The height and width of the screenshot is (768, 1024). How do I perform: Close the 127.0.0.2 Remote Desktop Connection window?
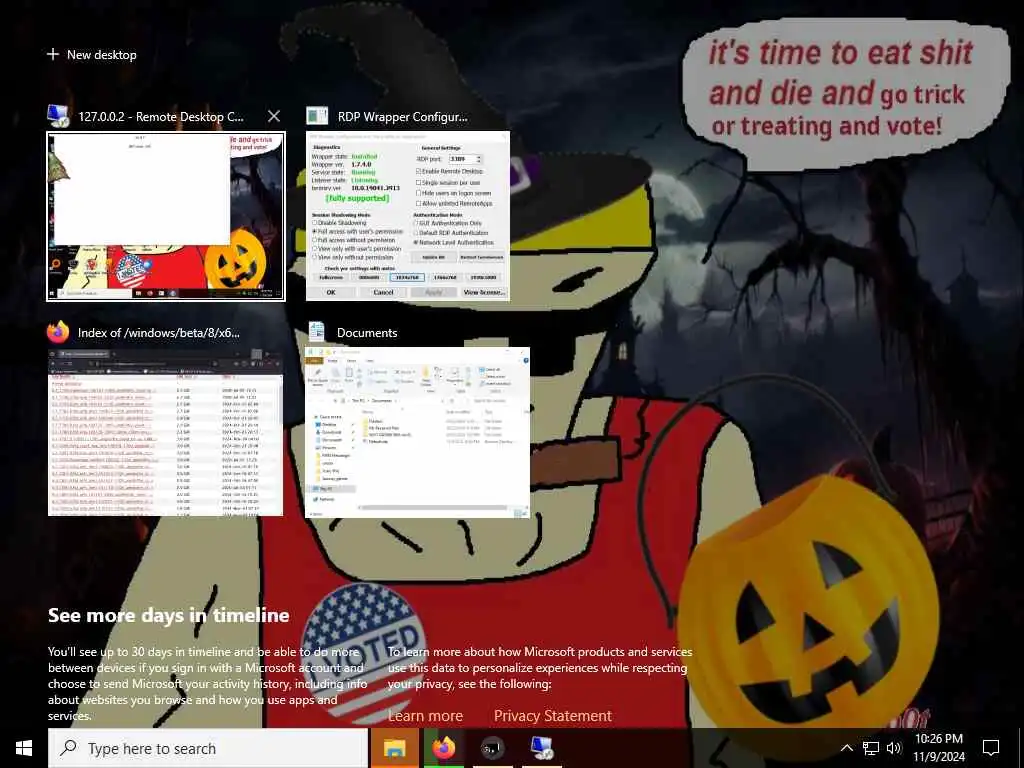coord(274,116)
